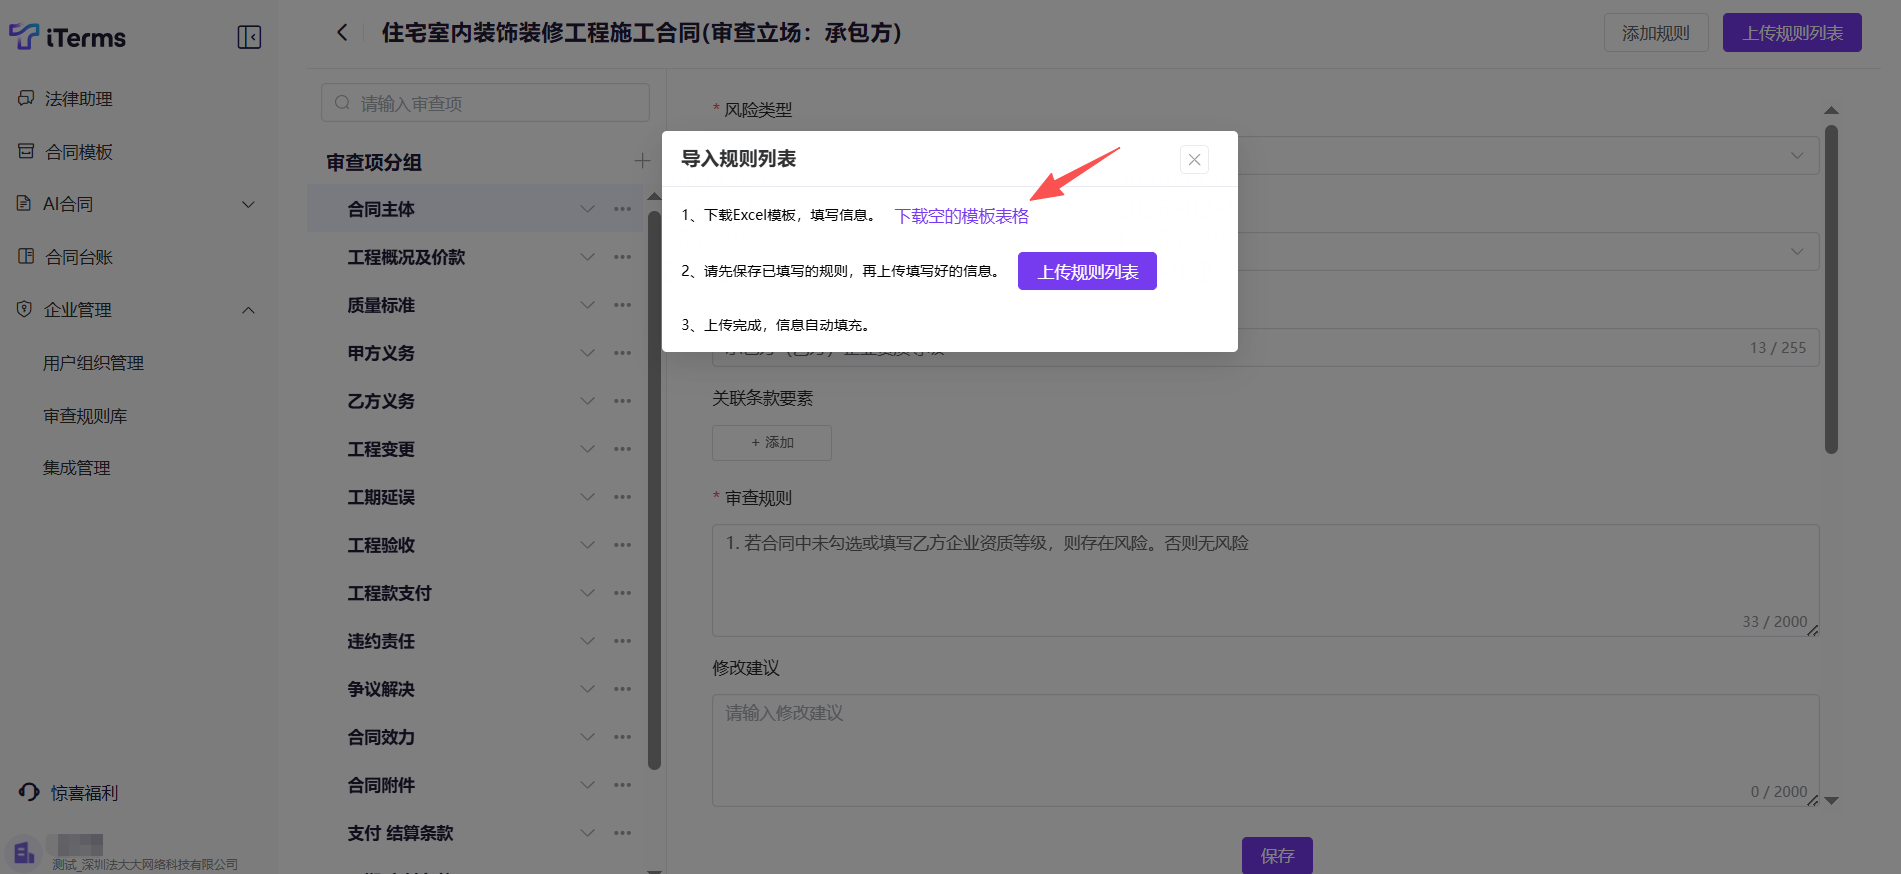Open more options for 工期延误
1901x874 pixels.
coord(623,497)
